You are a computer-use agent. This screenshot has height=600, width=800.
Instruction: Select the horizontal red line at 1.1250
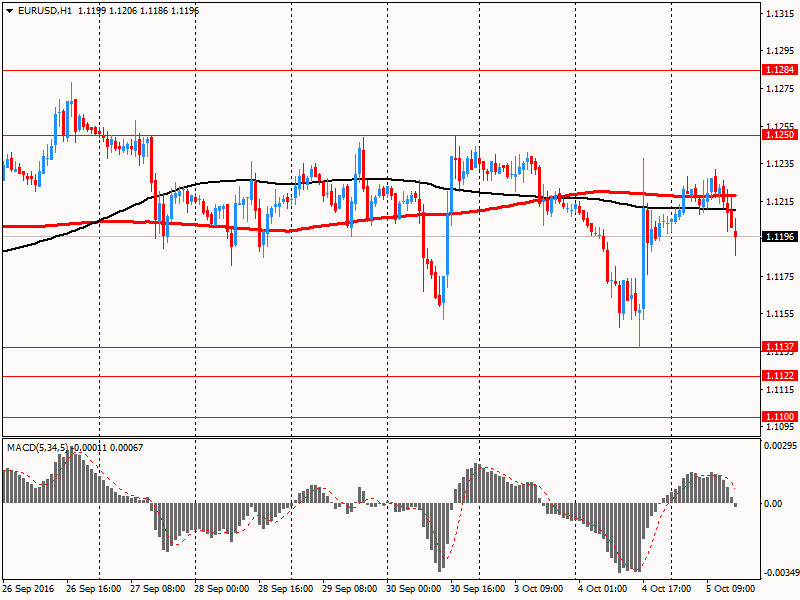(x=381, y=136)
